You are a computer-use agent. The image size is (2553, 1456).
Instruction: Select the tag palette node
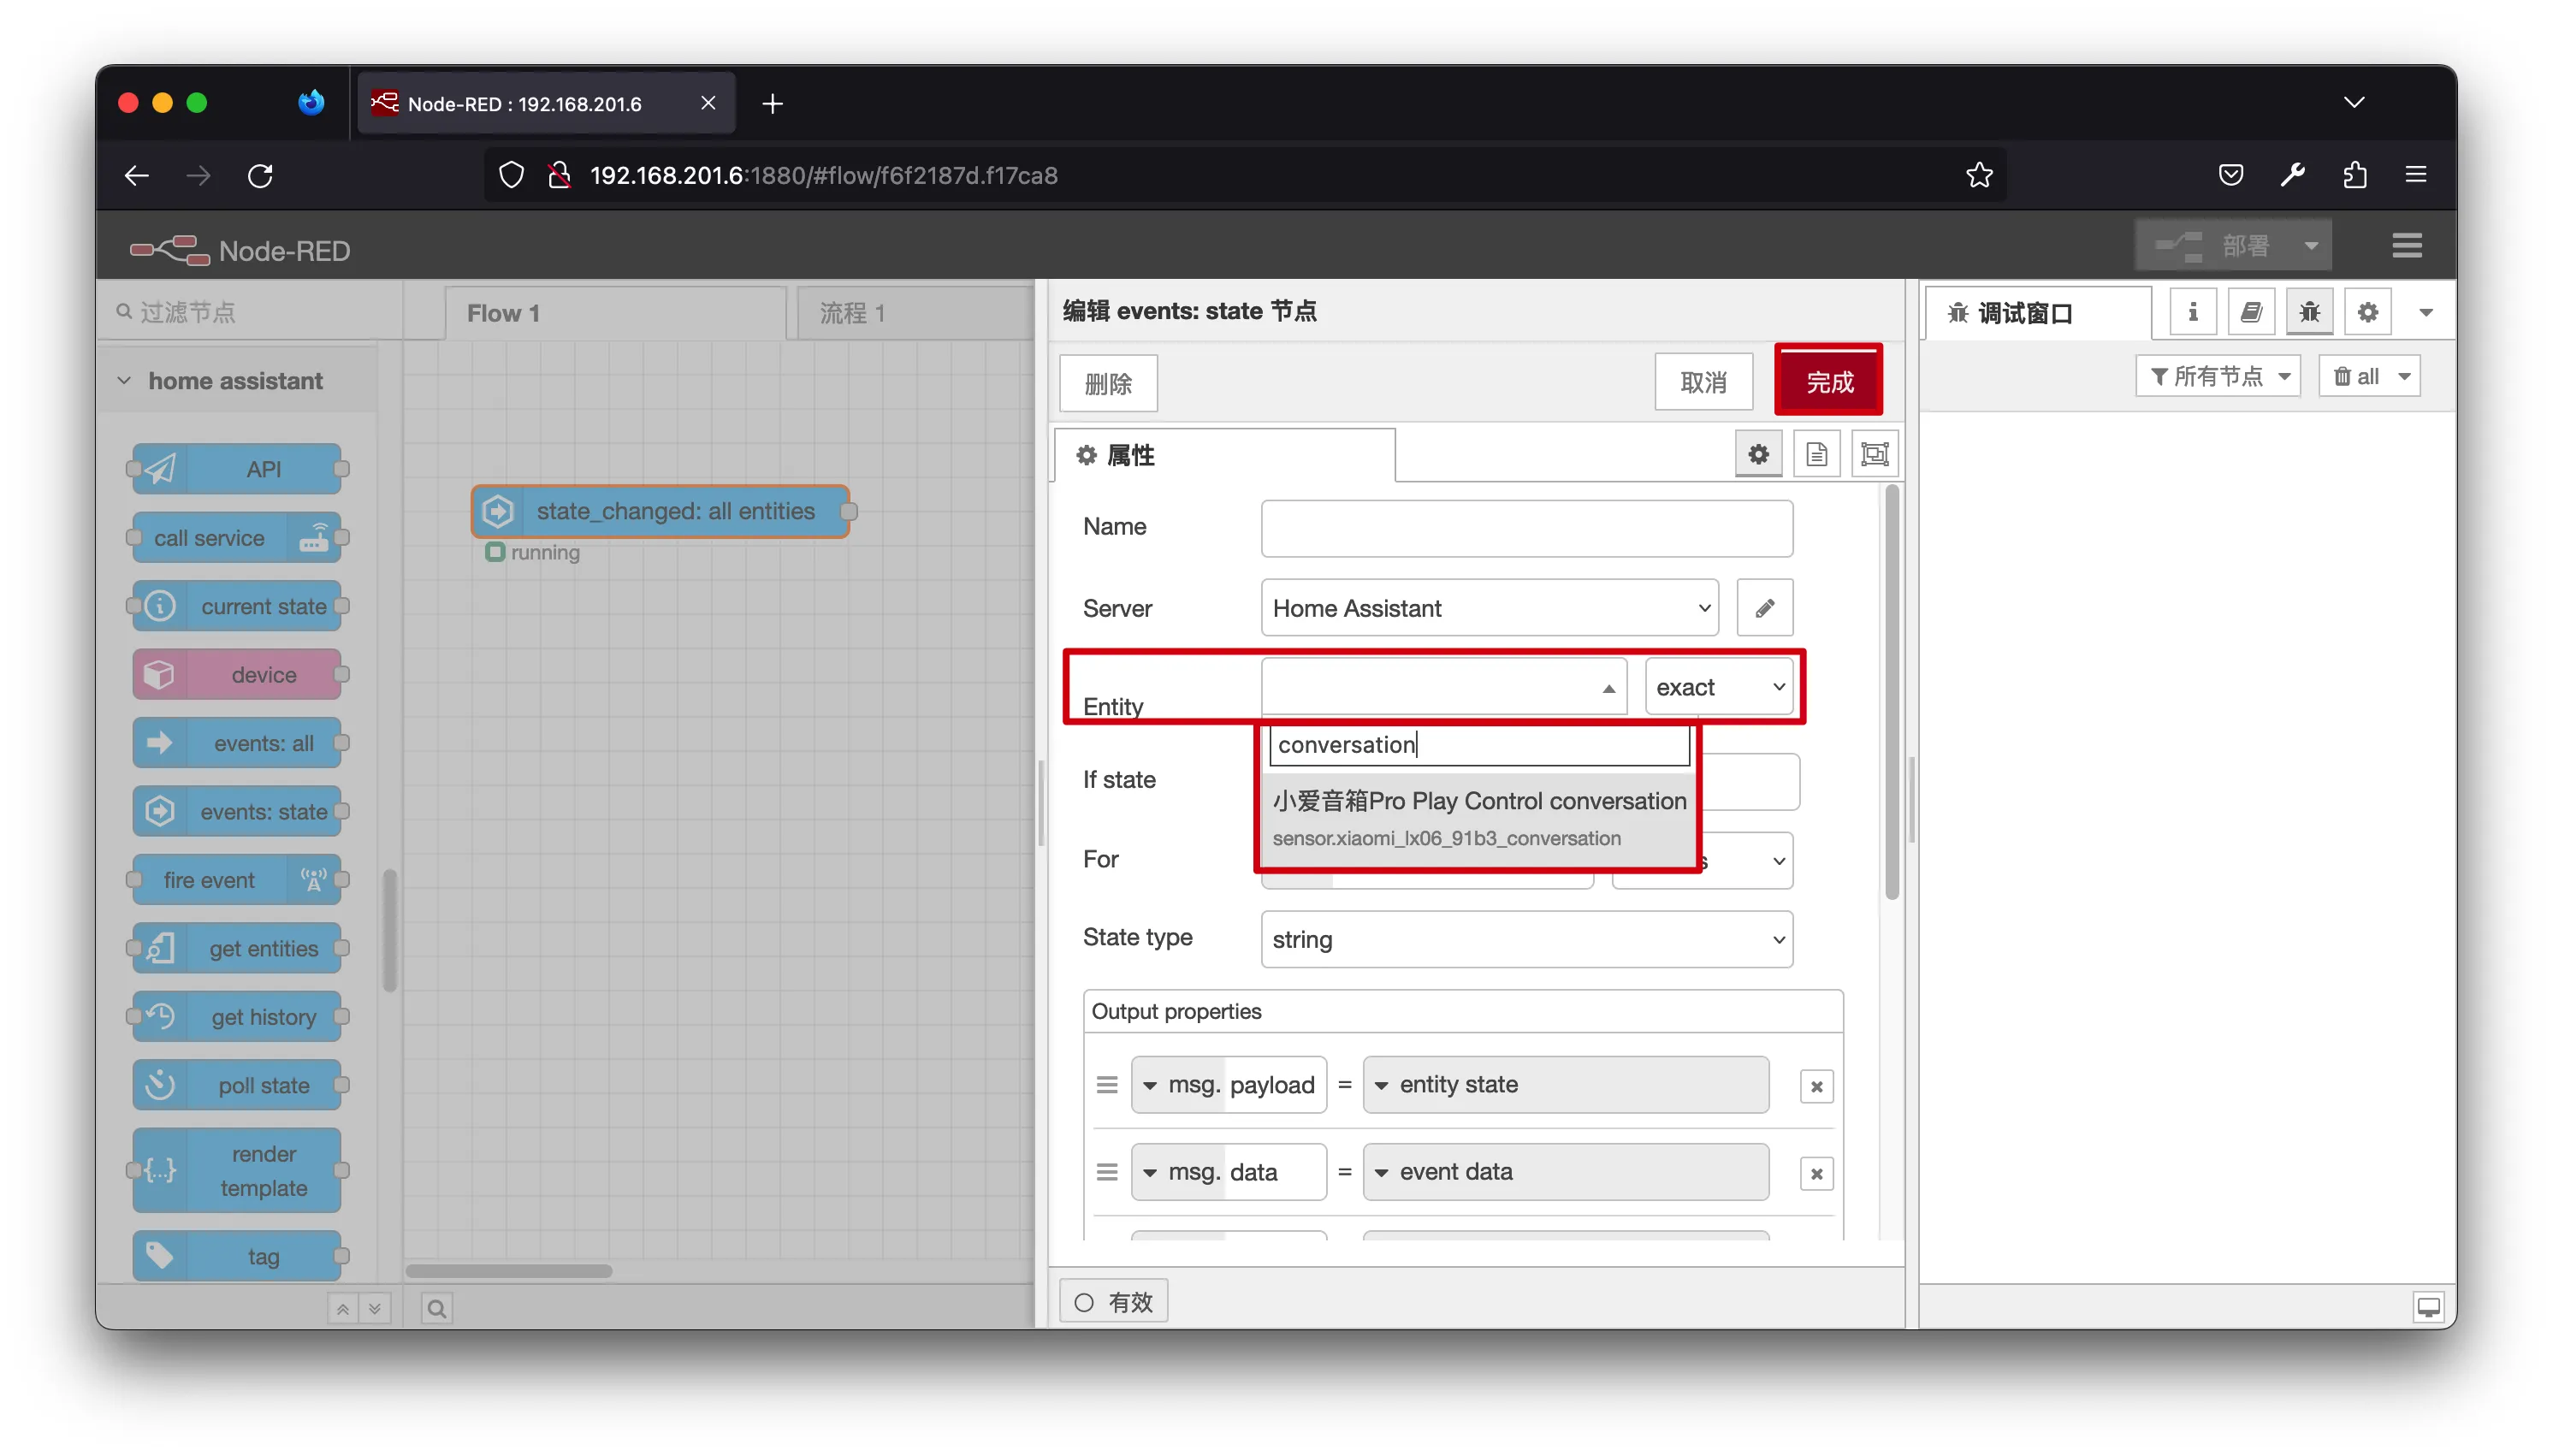click(x=237, y=1256)
